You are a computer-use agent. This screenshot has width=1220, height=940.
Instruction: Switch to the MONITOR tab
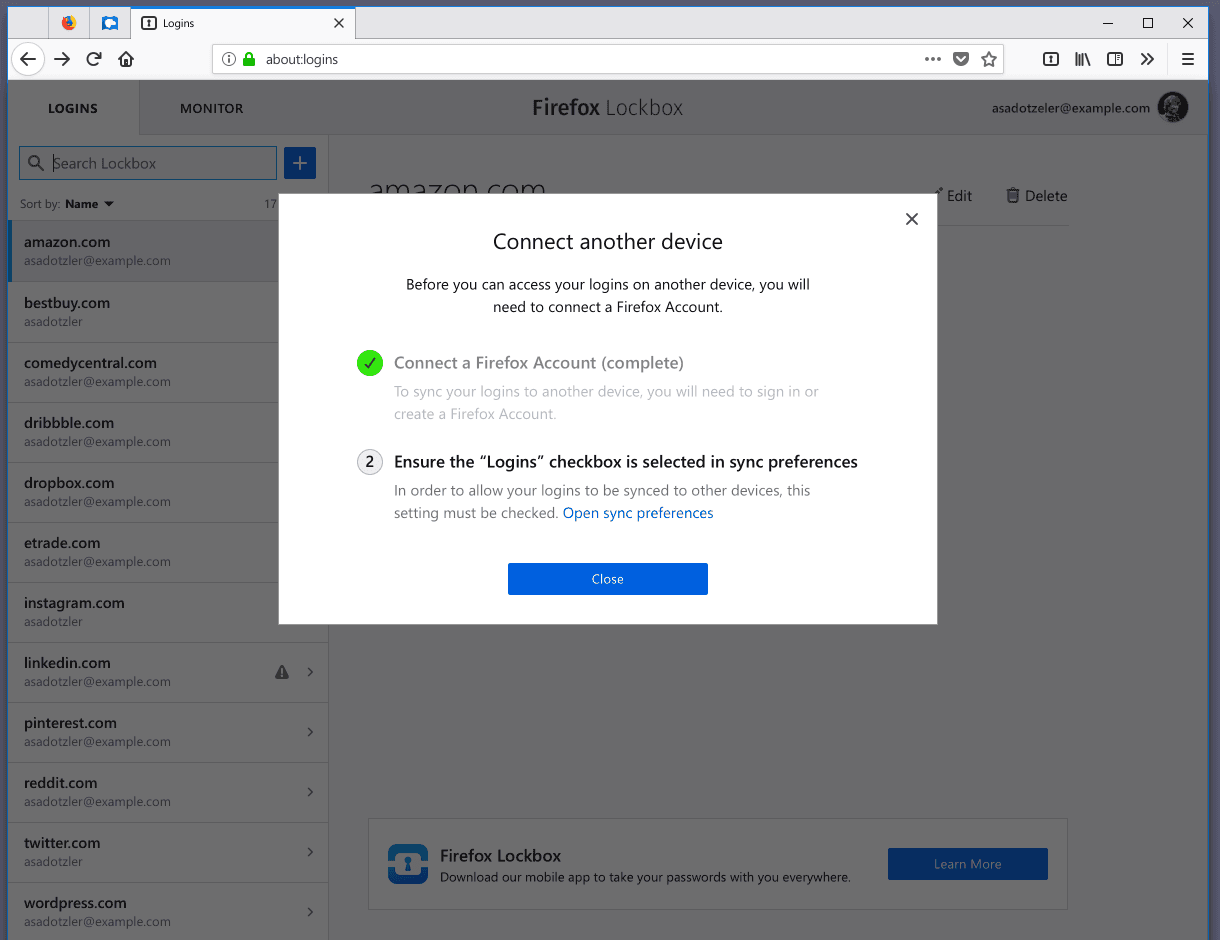(211, 108)
